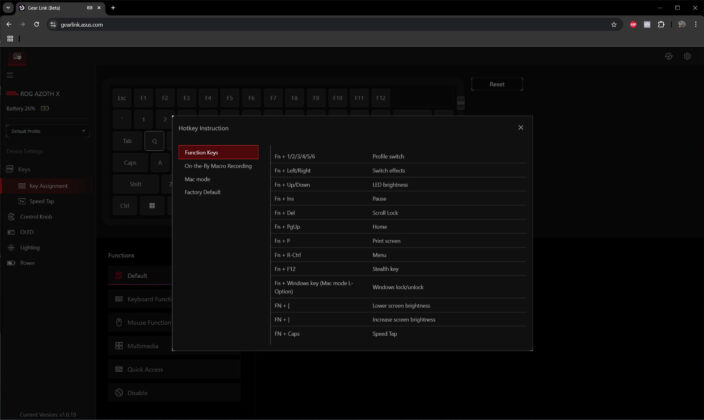The height and width of the screenshot is (420, 704).
Task: Open the red adblock extension icon
Action: coord(633,25)
